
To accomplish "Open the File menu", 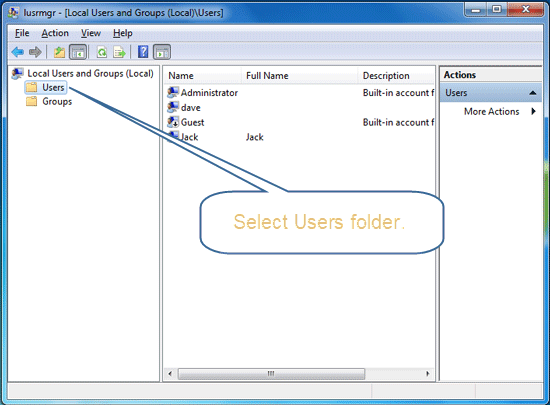I will (22, 33).
